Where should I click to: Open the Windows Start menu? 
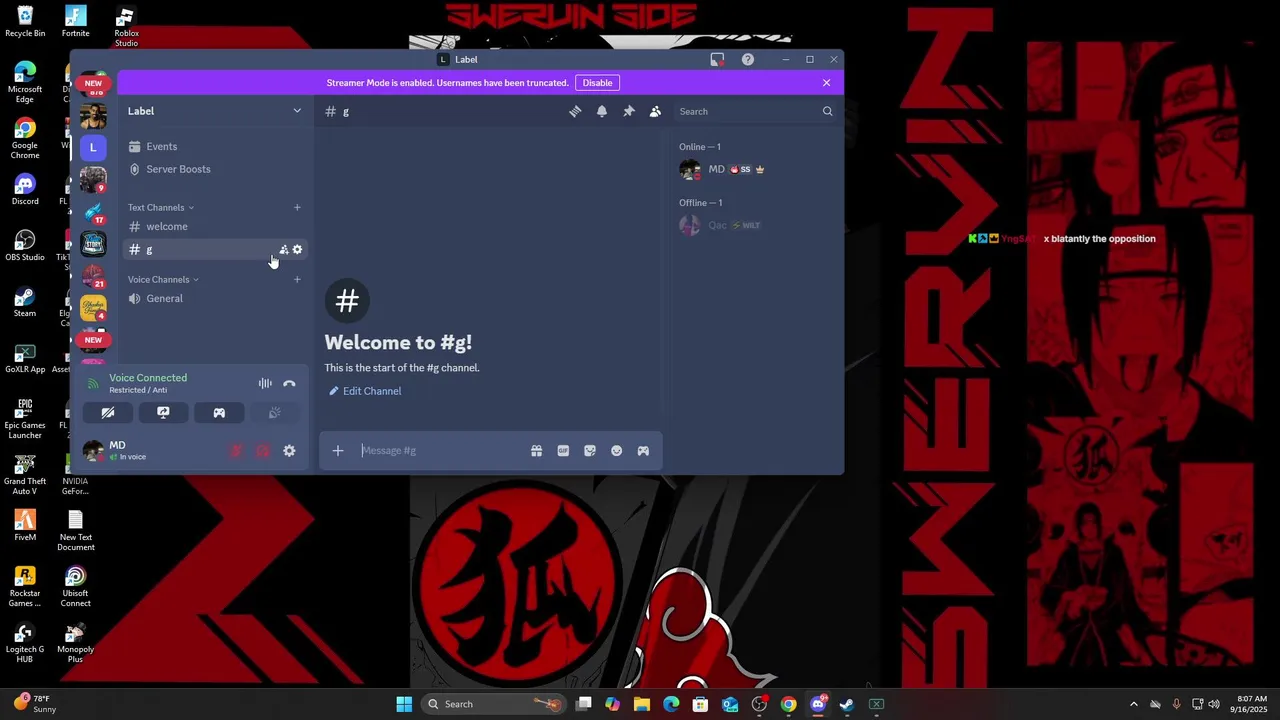tap(404, 704)
